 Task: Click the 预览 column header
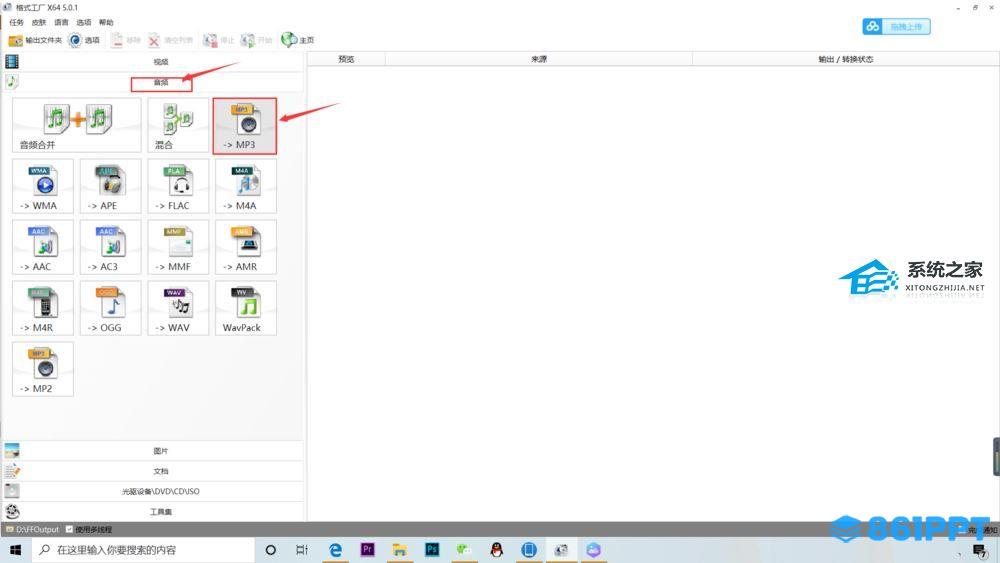346,59
